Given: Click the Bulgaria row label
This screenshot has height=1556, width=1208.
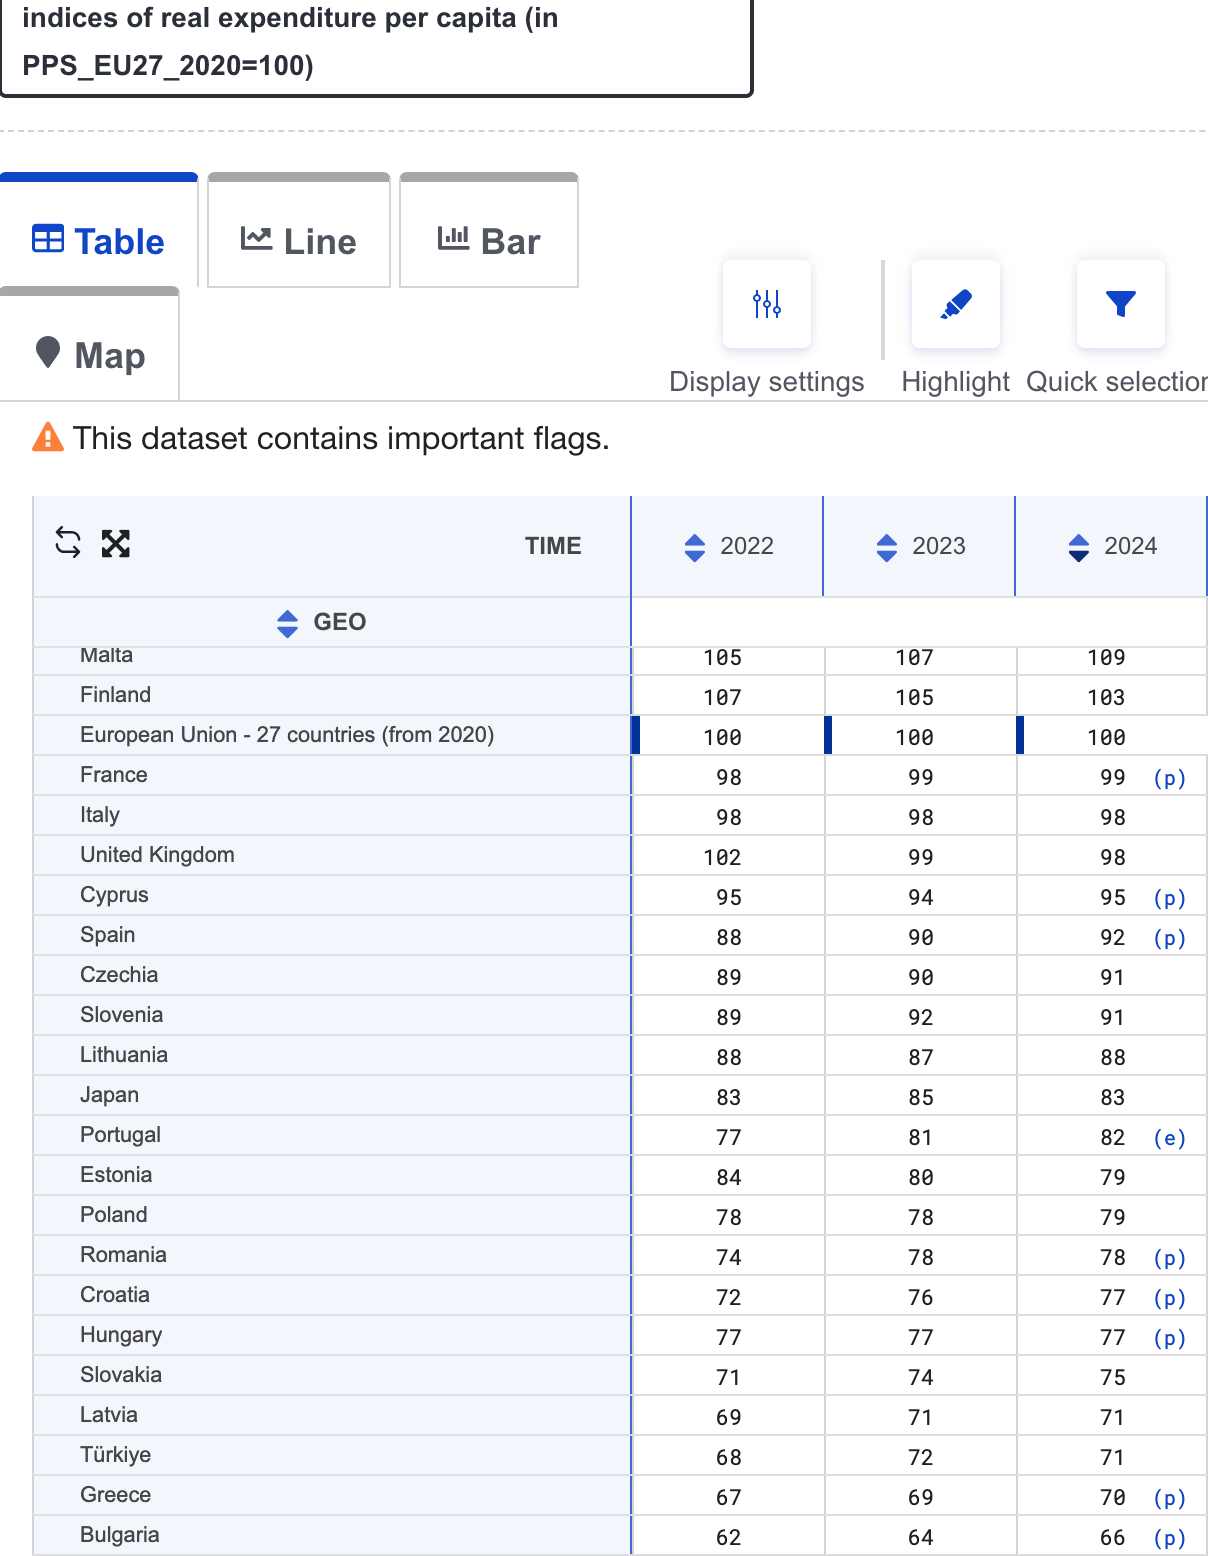Looking at the screenshot, I should point(120,1535).
